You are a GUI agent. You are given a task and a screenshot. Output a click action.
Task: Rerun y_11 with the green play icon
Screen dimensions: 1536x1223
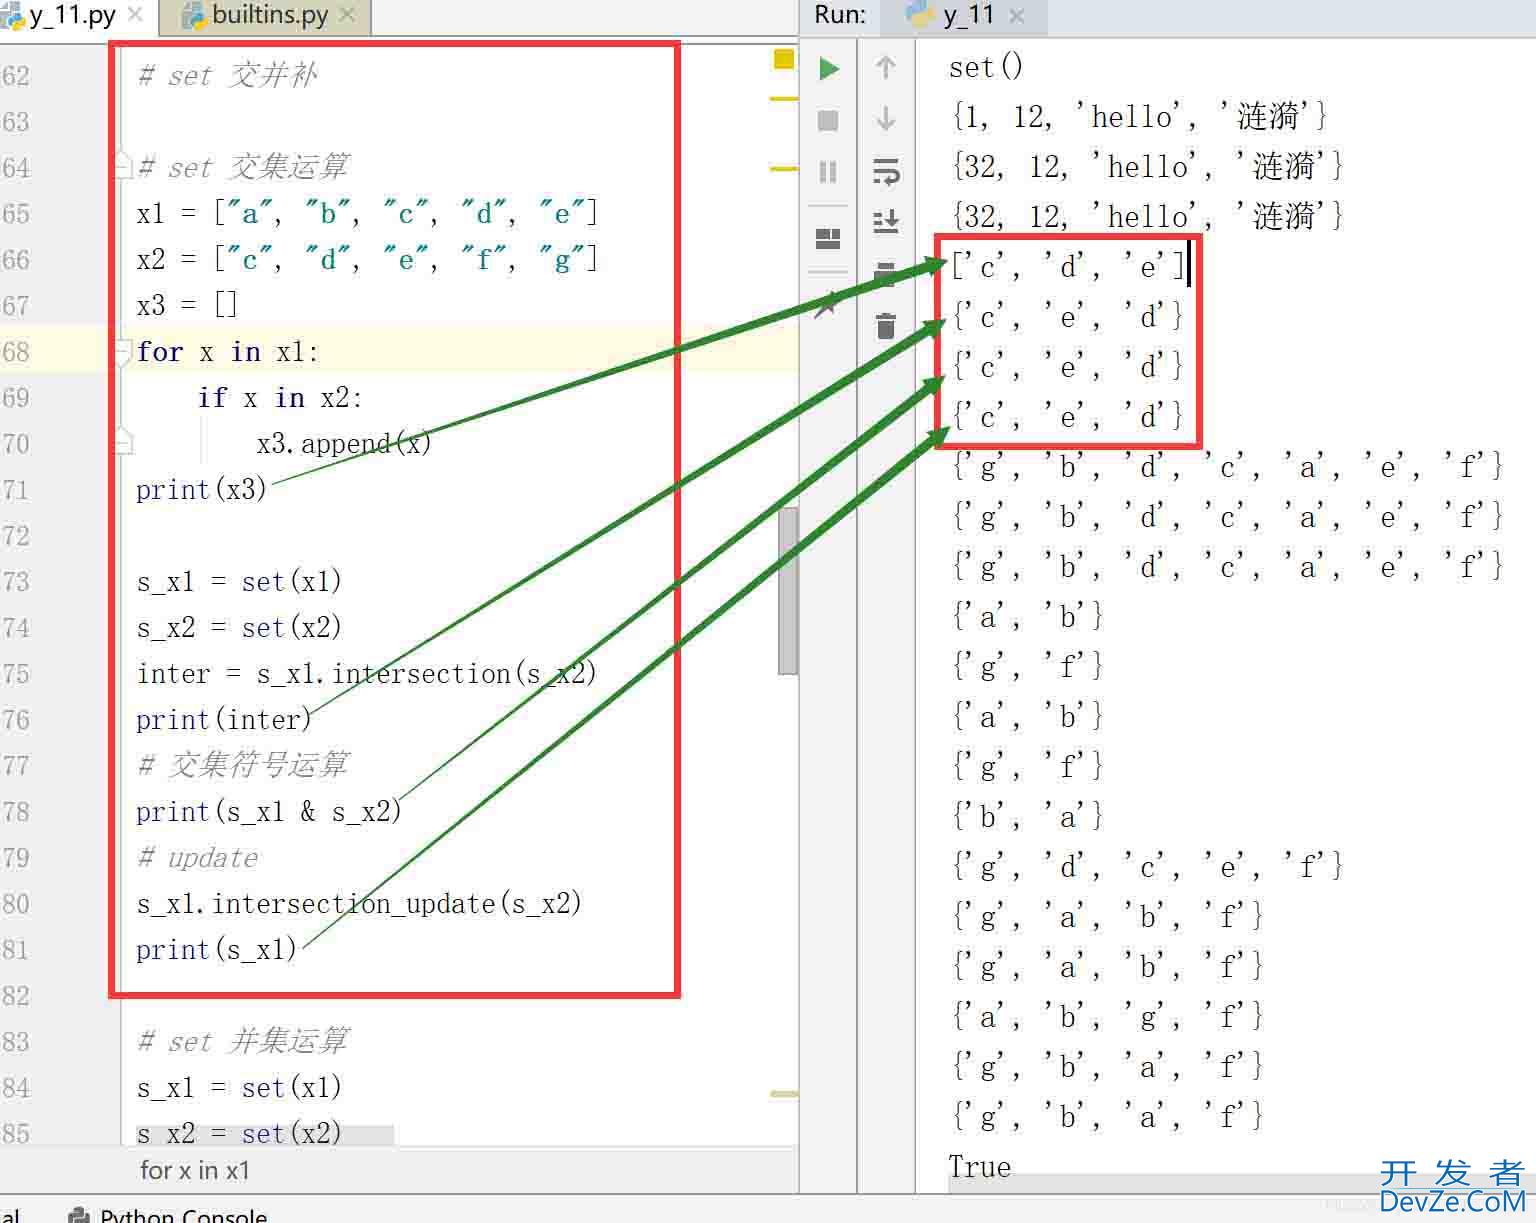coord(829,69)
